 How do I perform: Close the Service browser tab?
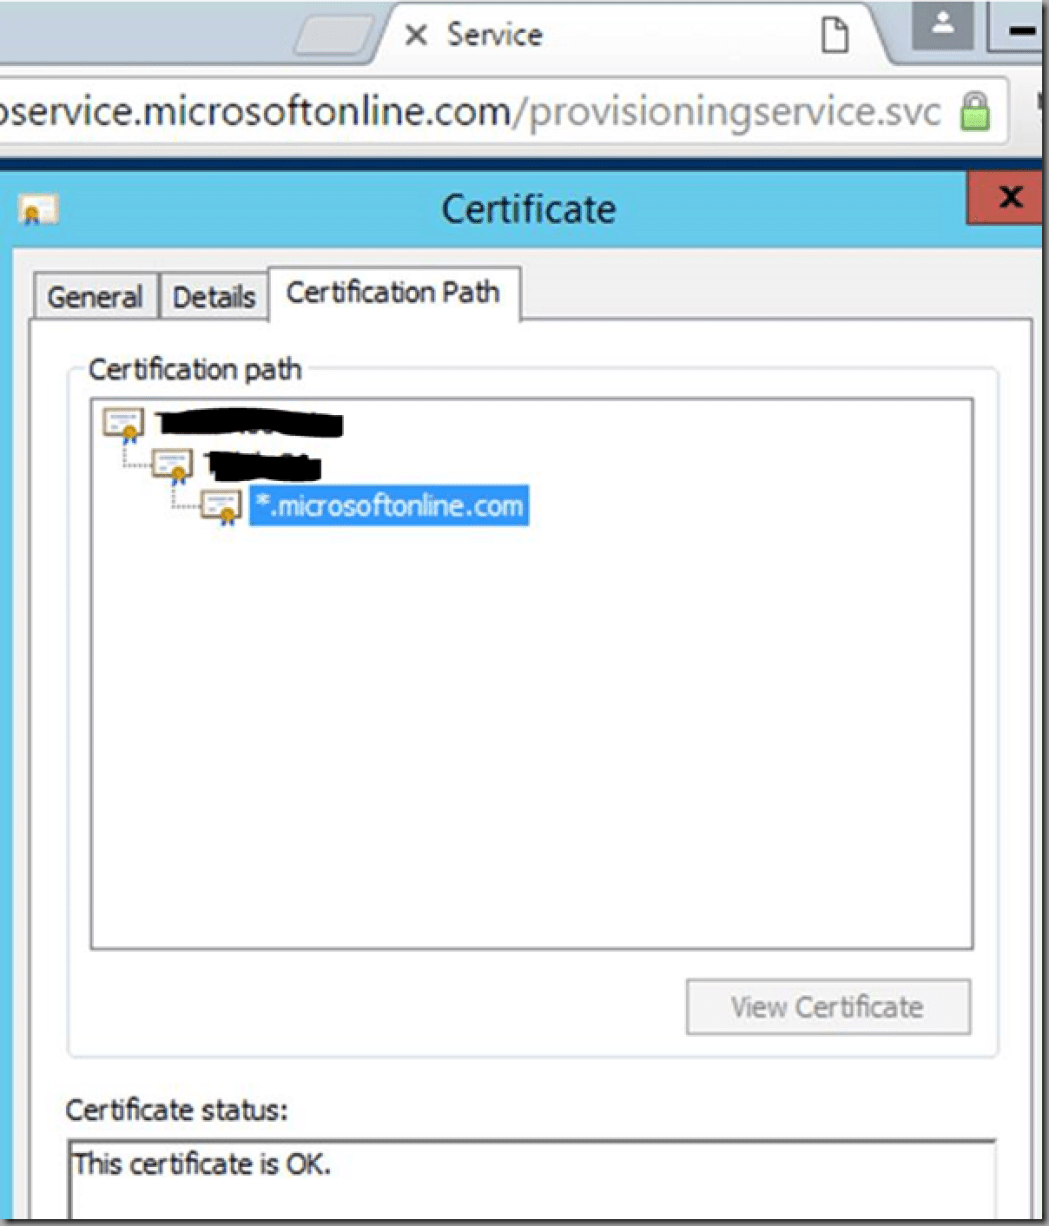416,35
